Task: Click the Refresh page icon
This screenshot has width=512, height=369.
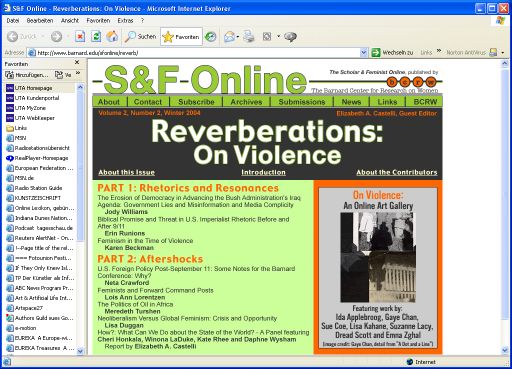Action: point(96,36)
